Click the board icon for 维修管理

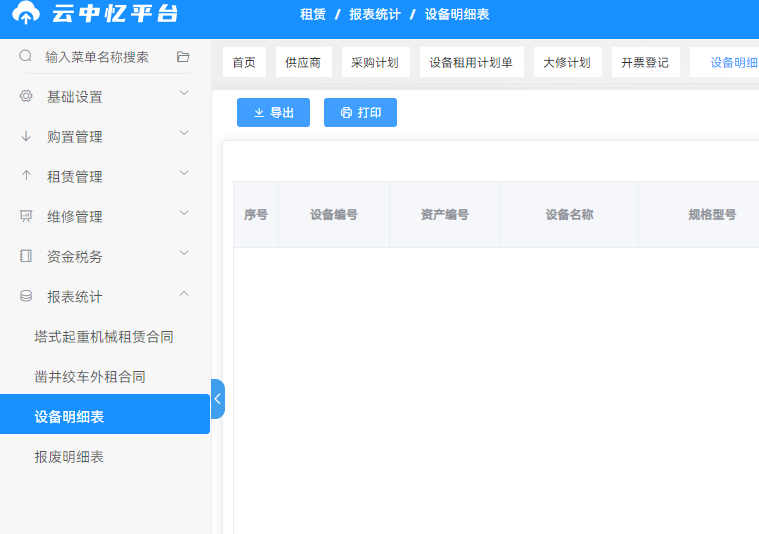(x=26, y=215)
